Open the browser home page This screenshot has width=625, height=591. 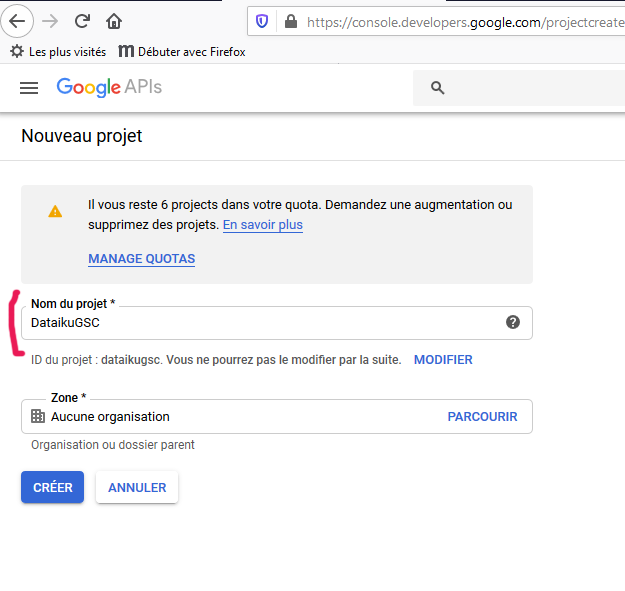pos(114,21)
